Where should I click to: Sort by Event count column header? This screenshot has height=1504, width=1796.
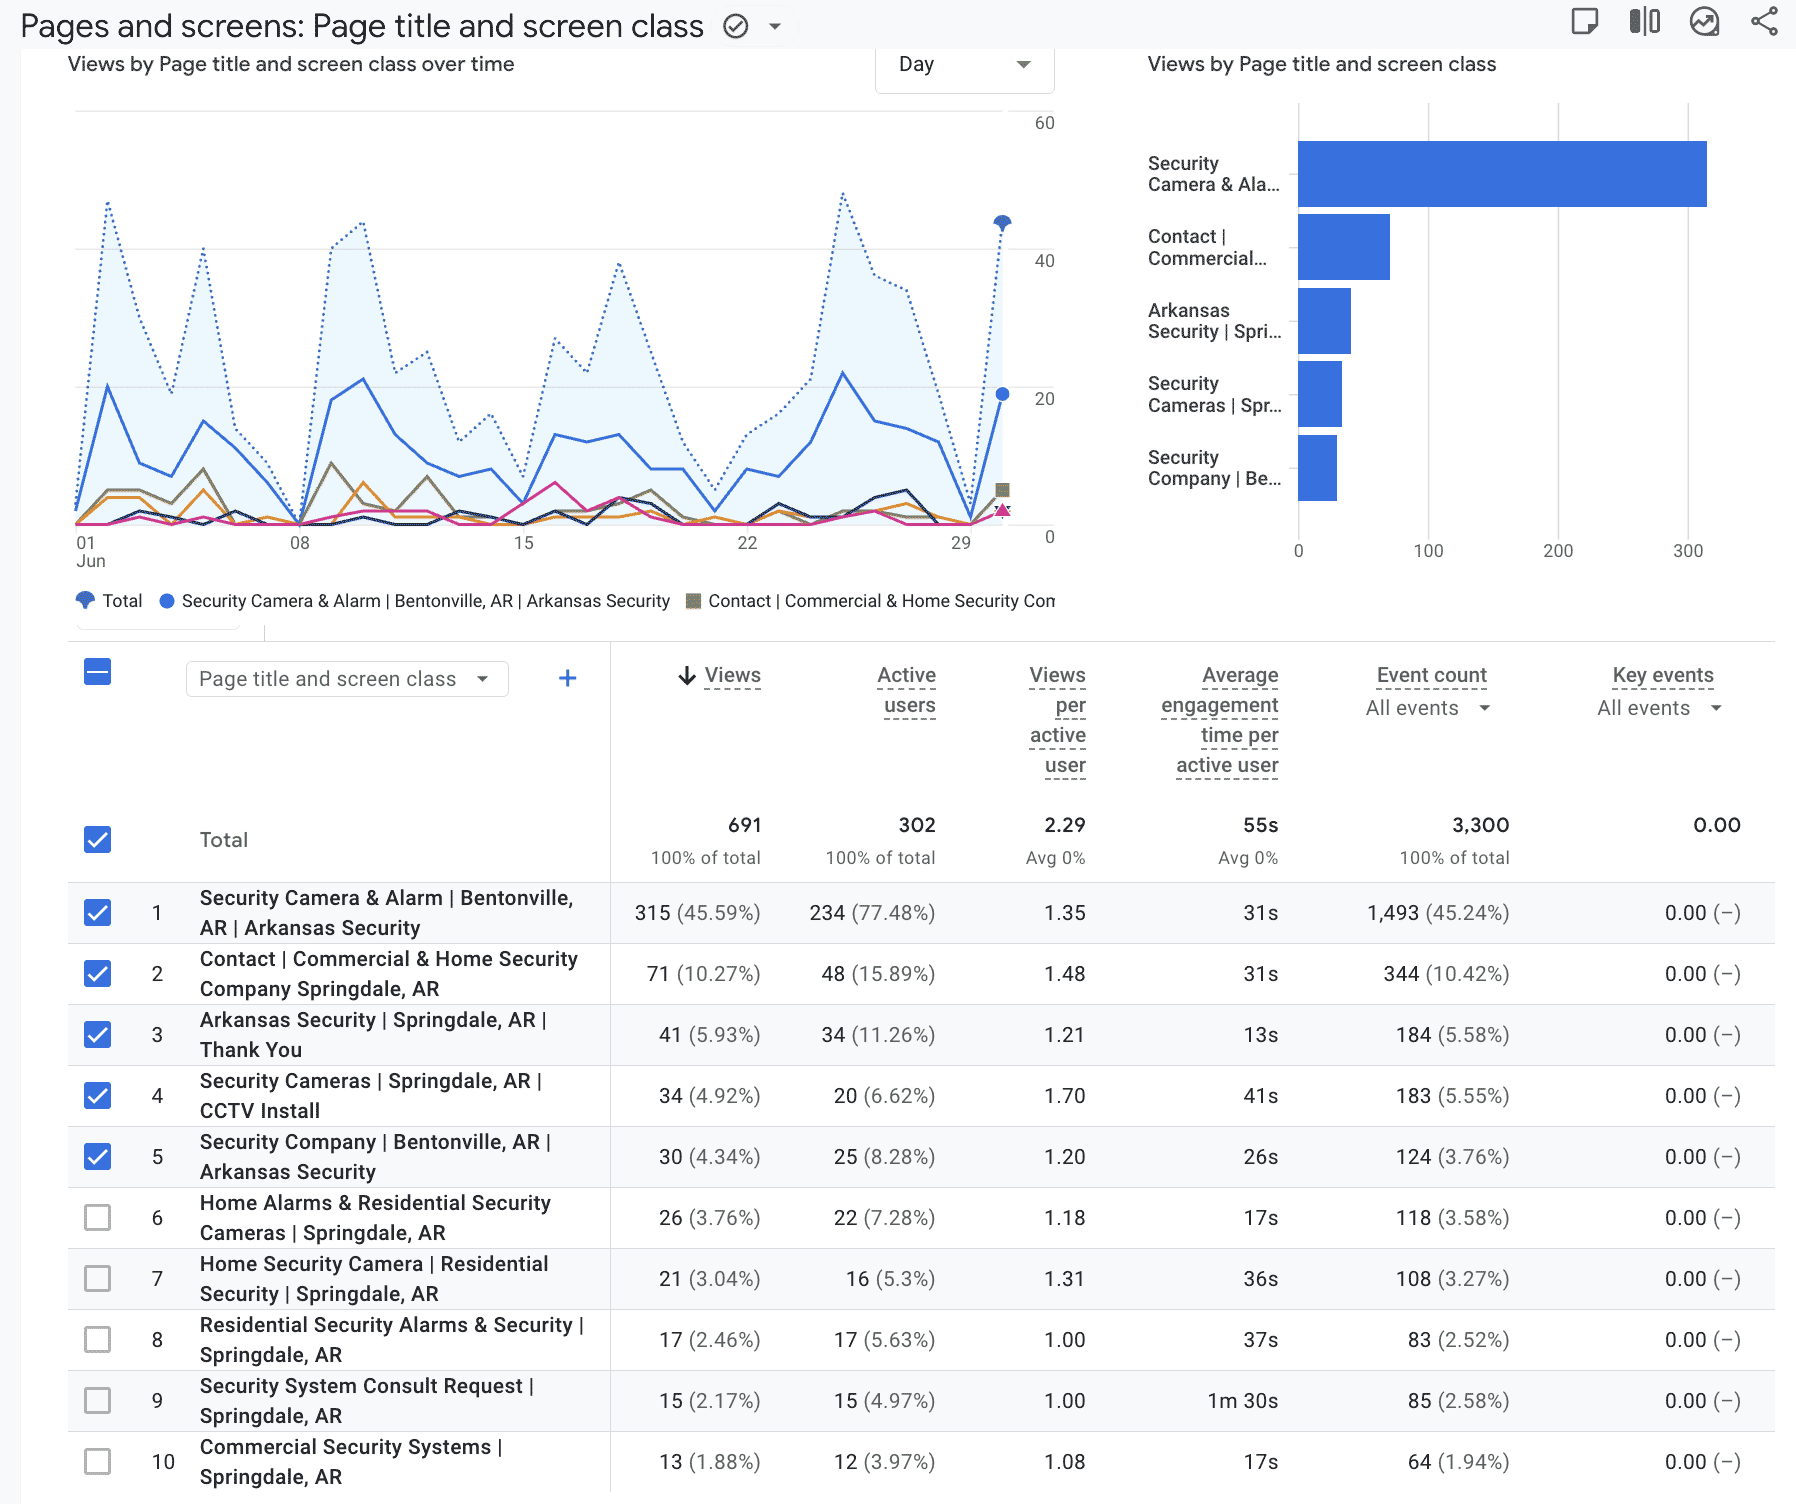(1432, 676)
